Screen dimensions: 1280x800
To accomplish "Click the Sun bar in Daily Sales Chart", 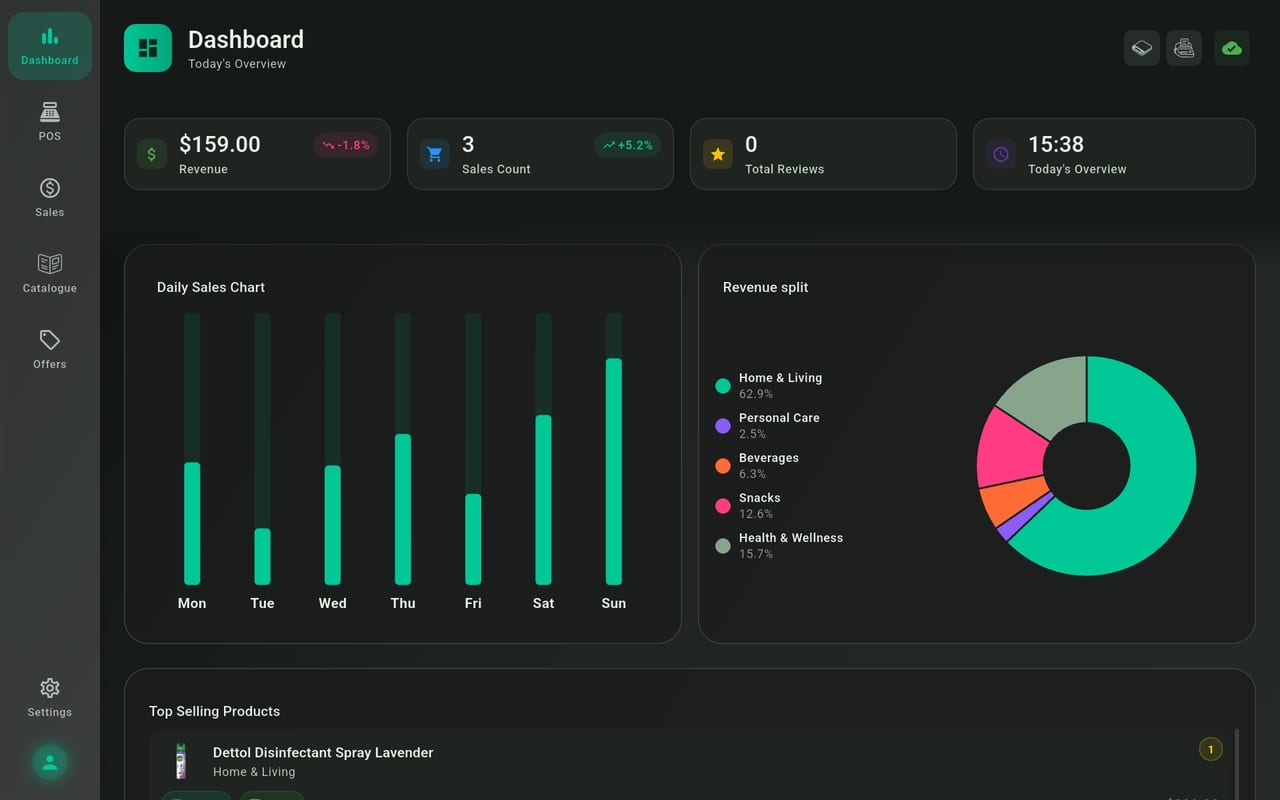I will (614, 471).
